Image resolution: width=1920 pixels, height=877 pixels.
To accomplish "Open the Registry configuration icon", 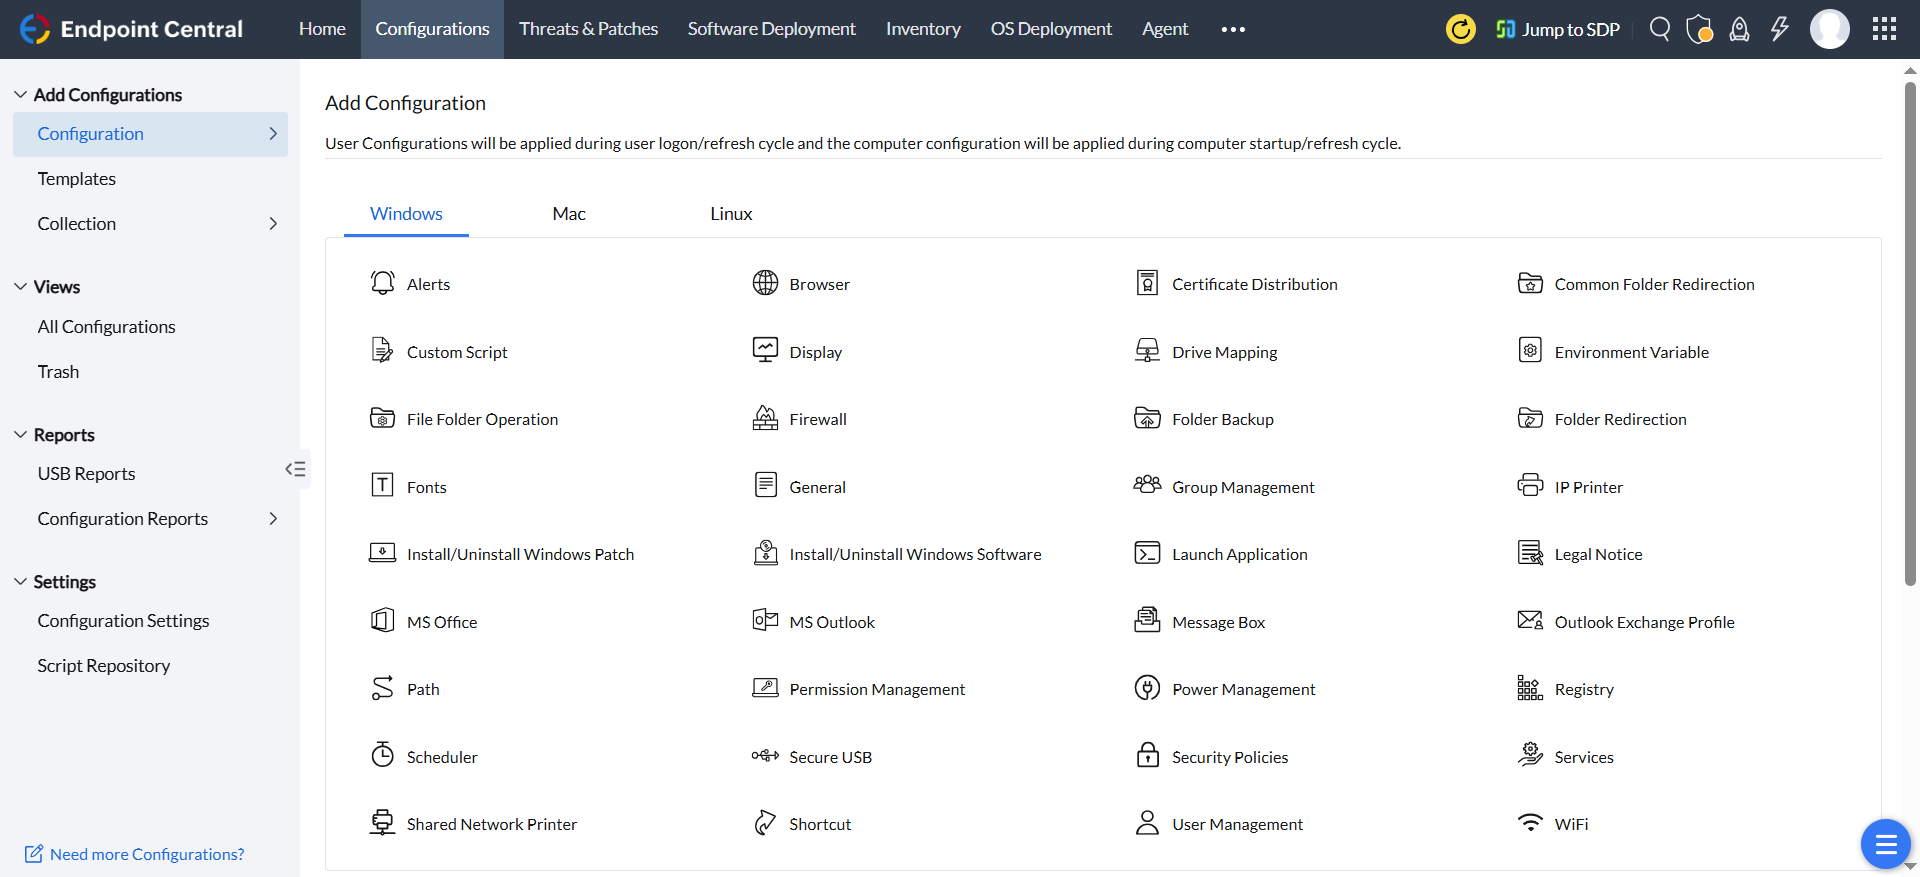I will (x=1530, y=688).
